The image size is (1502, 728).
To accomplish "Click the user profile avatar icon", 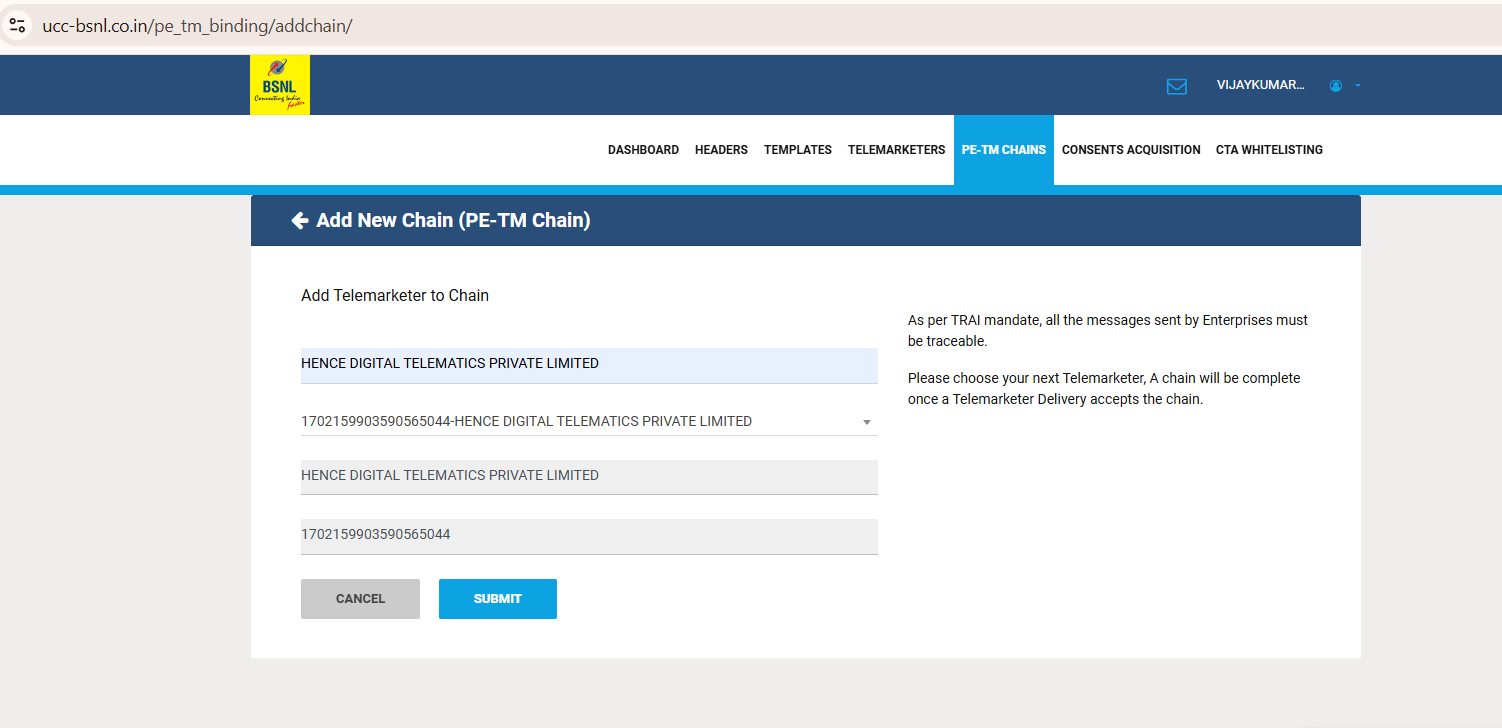I will 1335,86.
